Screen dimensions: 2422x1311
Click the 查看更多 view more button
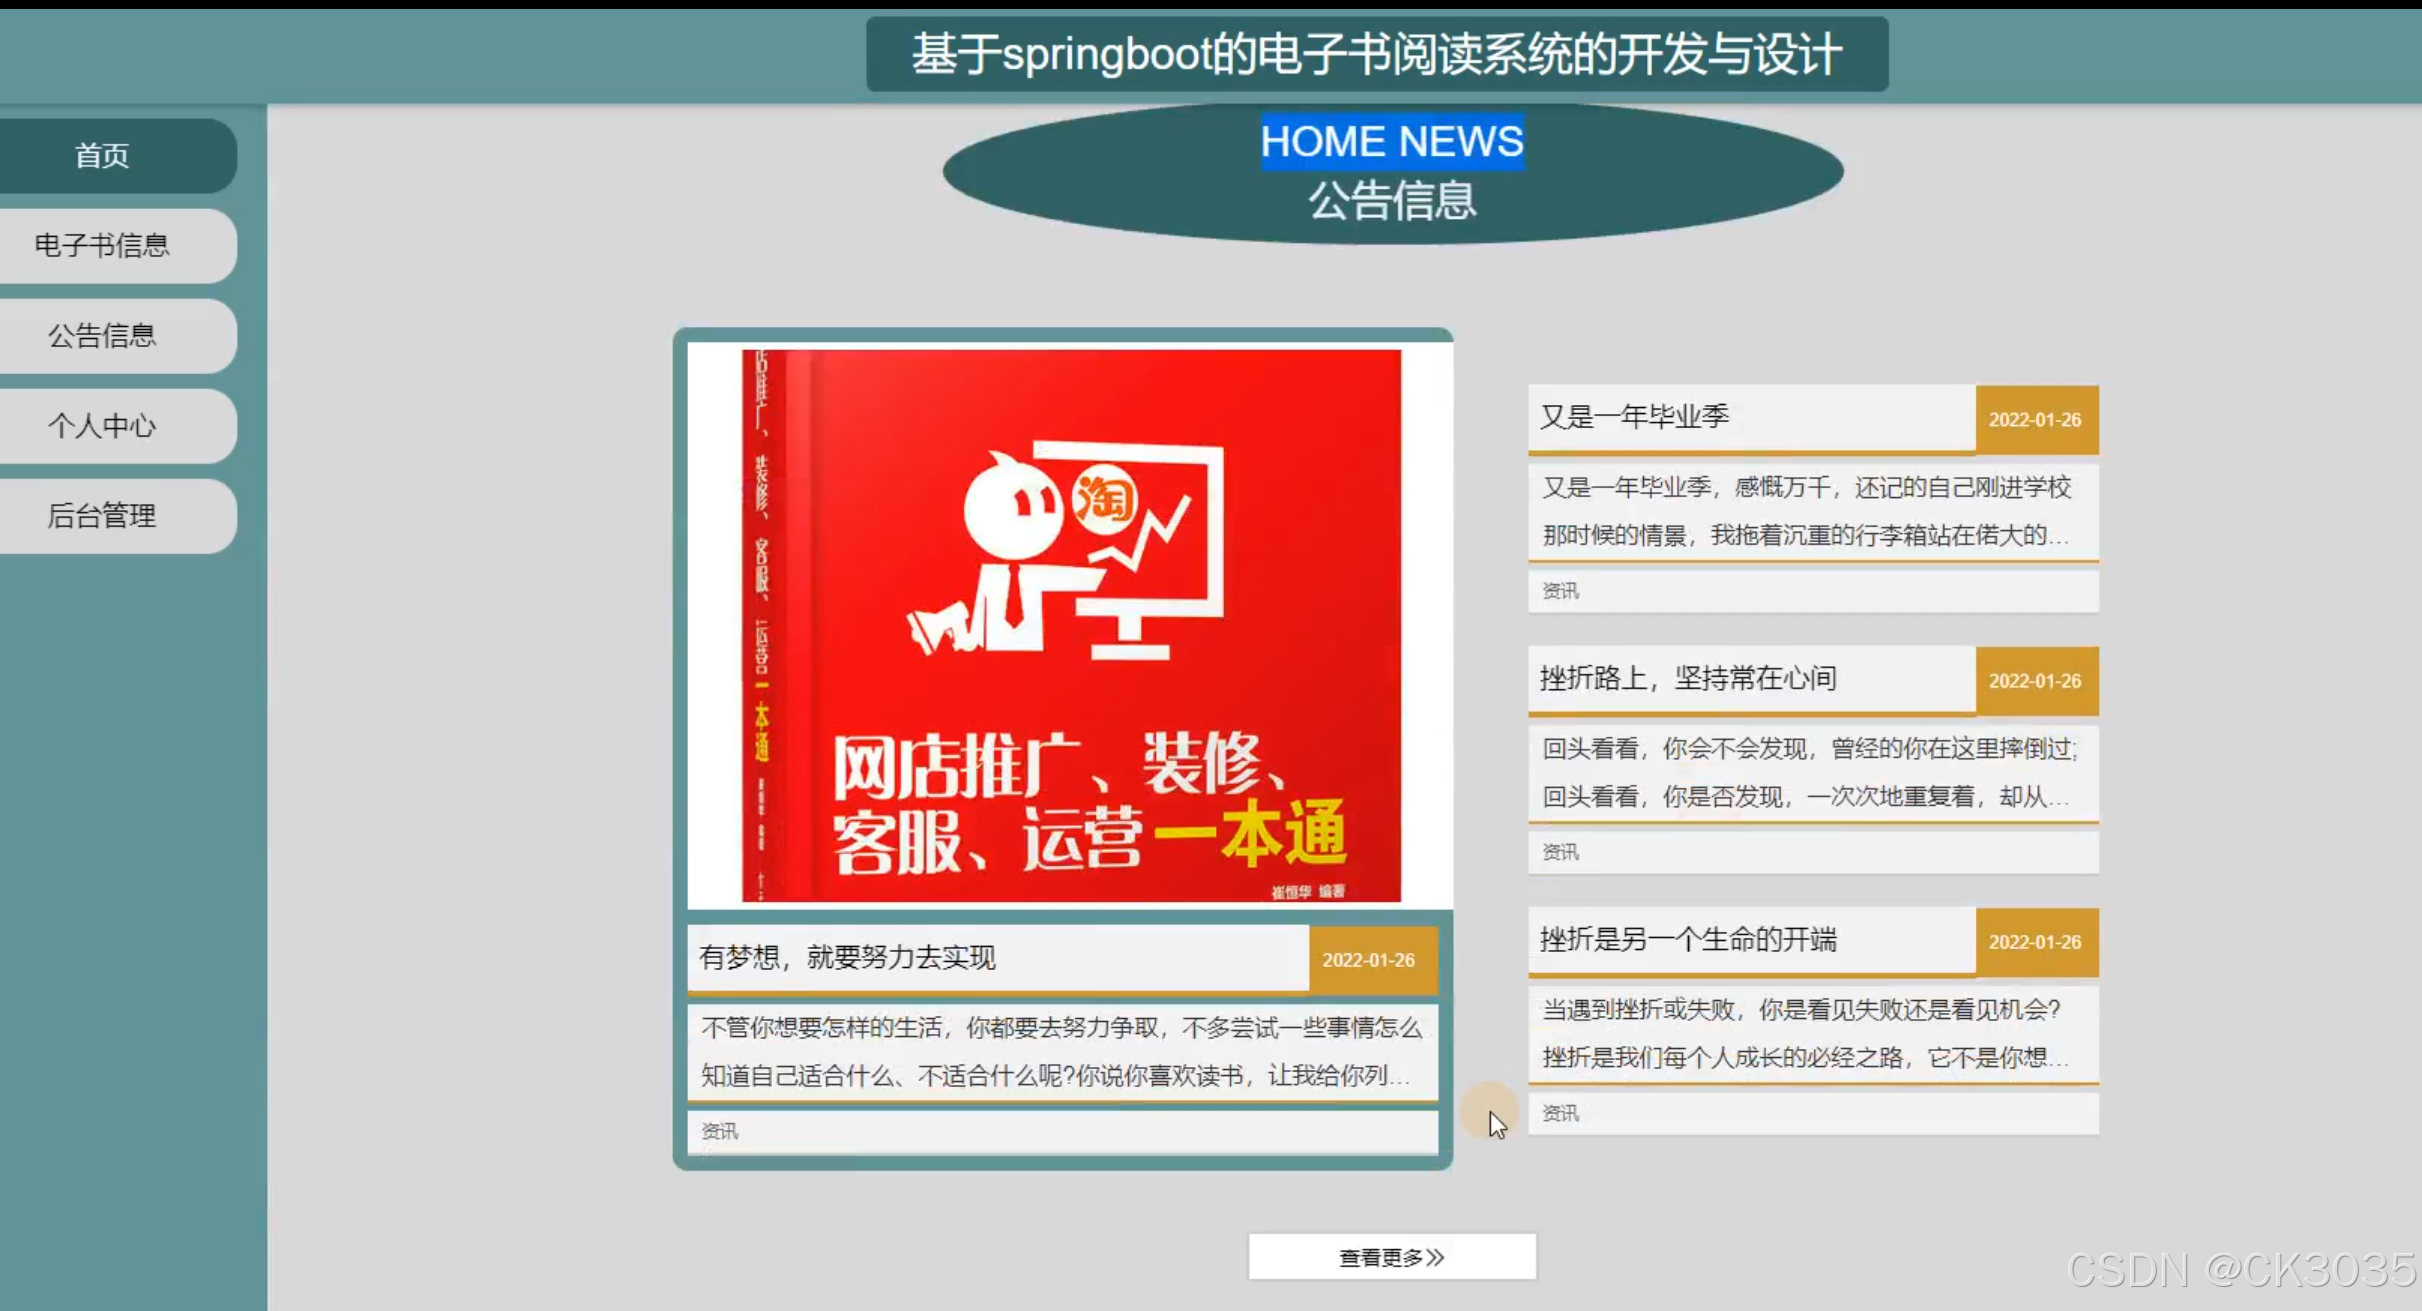pos(1390,1257)
